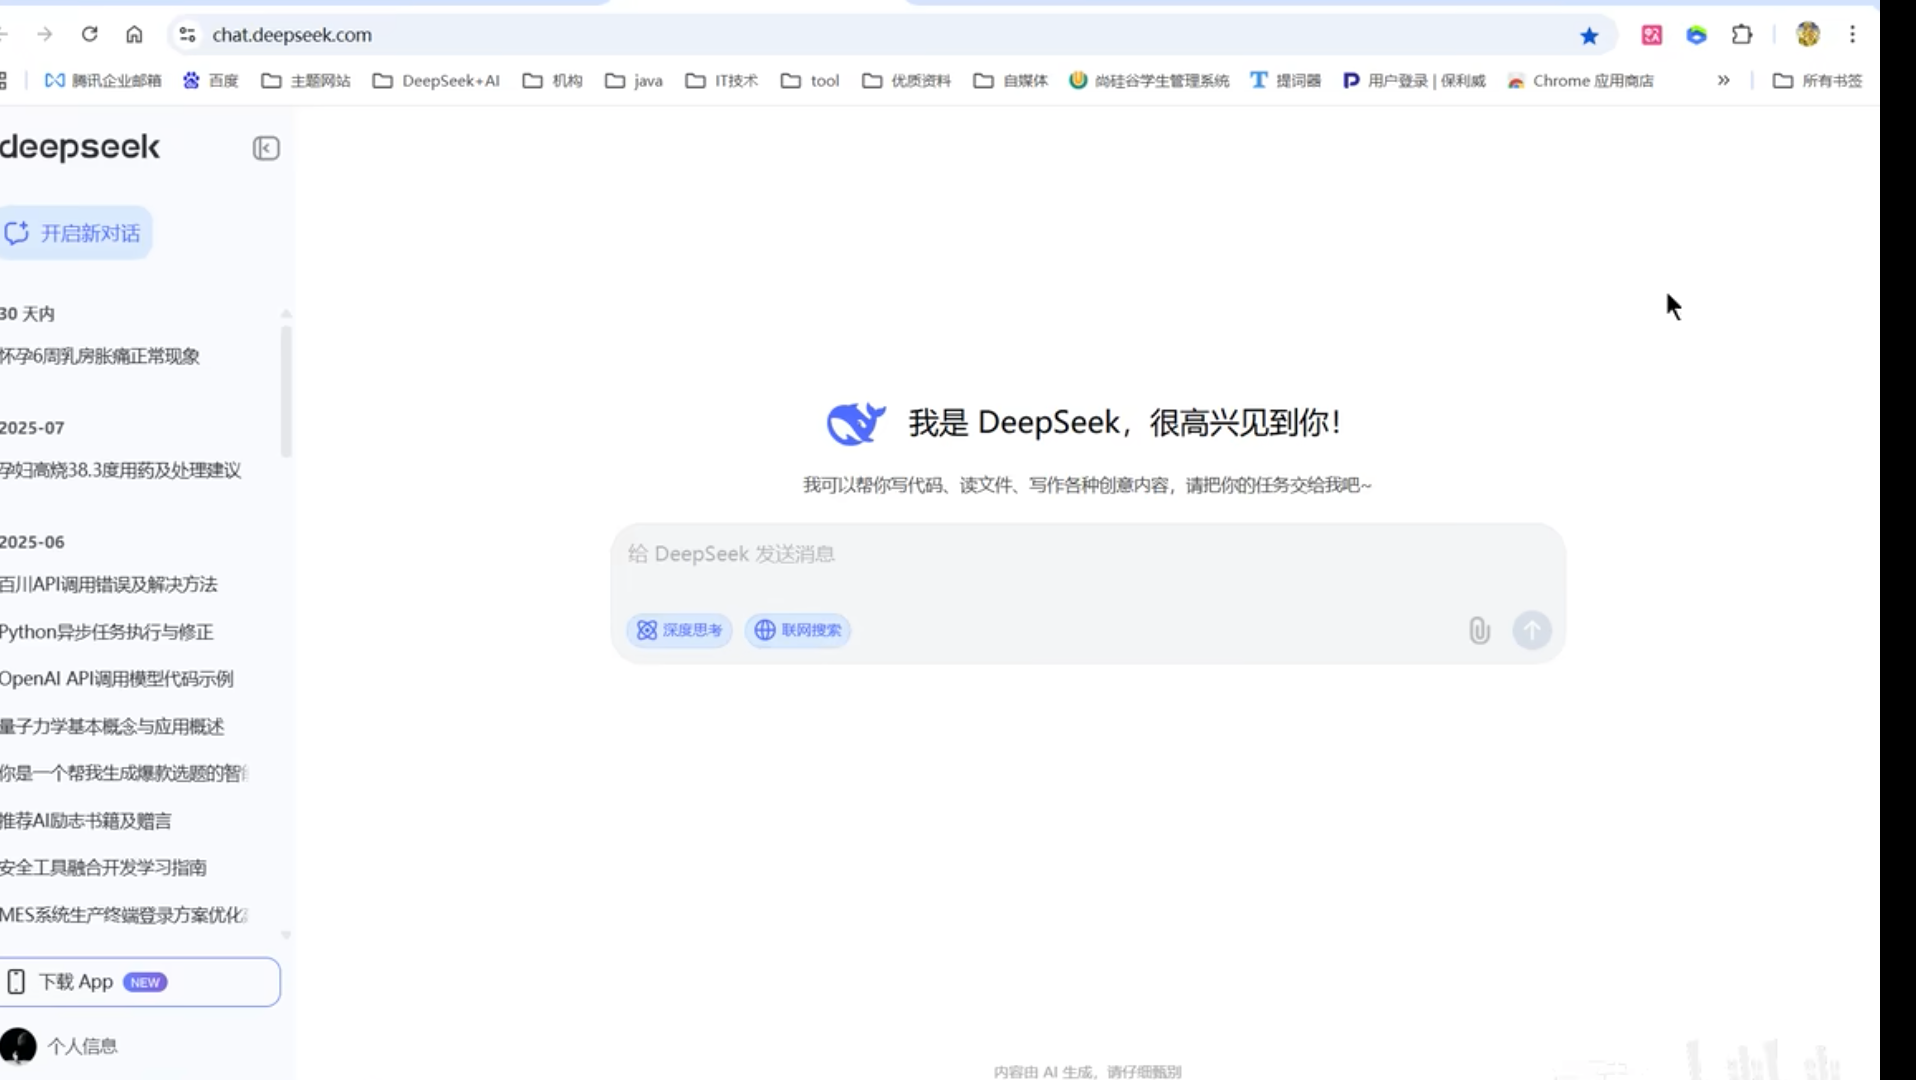Open Chrome 应用商店 bookmark
1916x1080 pixels.
[x=1581, y=81]
